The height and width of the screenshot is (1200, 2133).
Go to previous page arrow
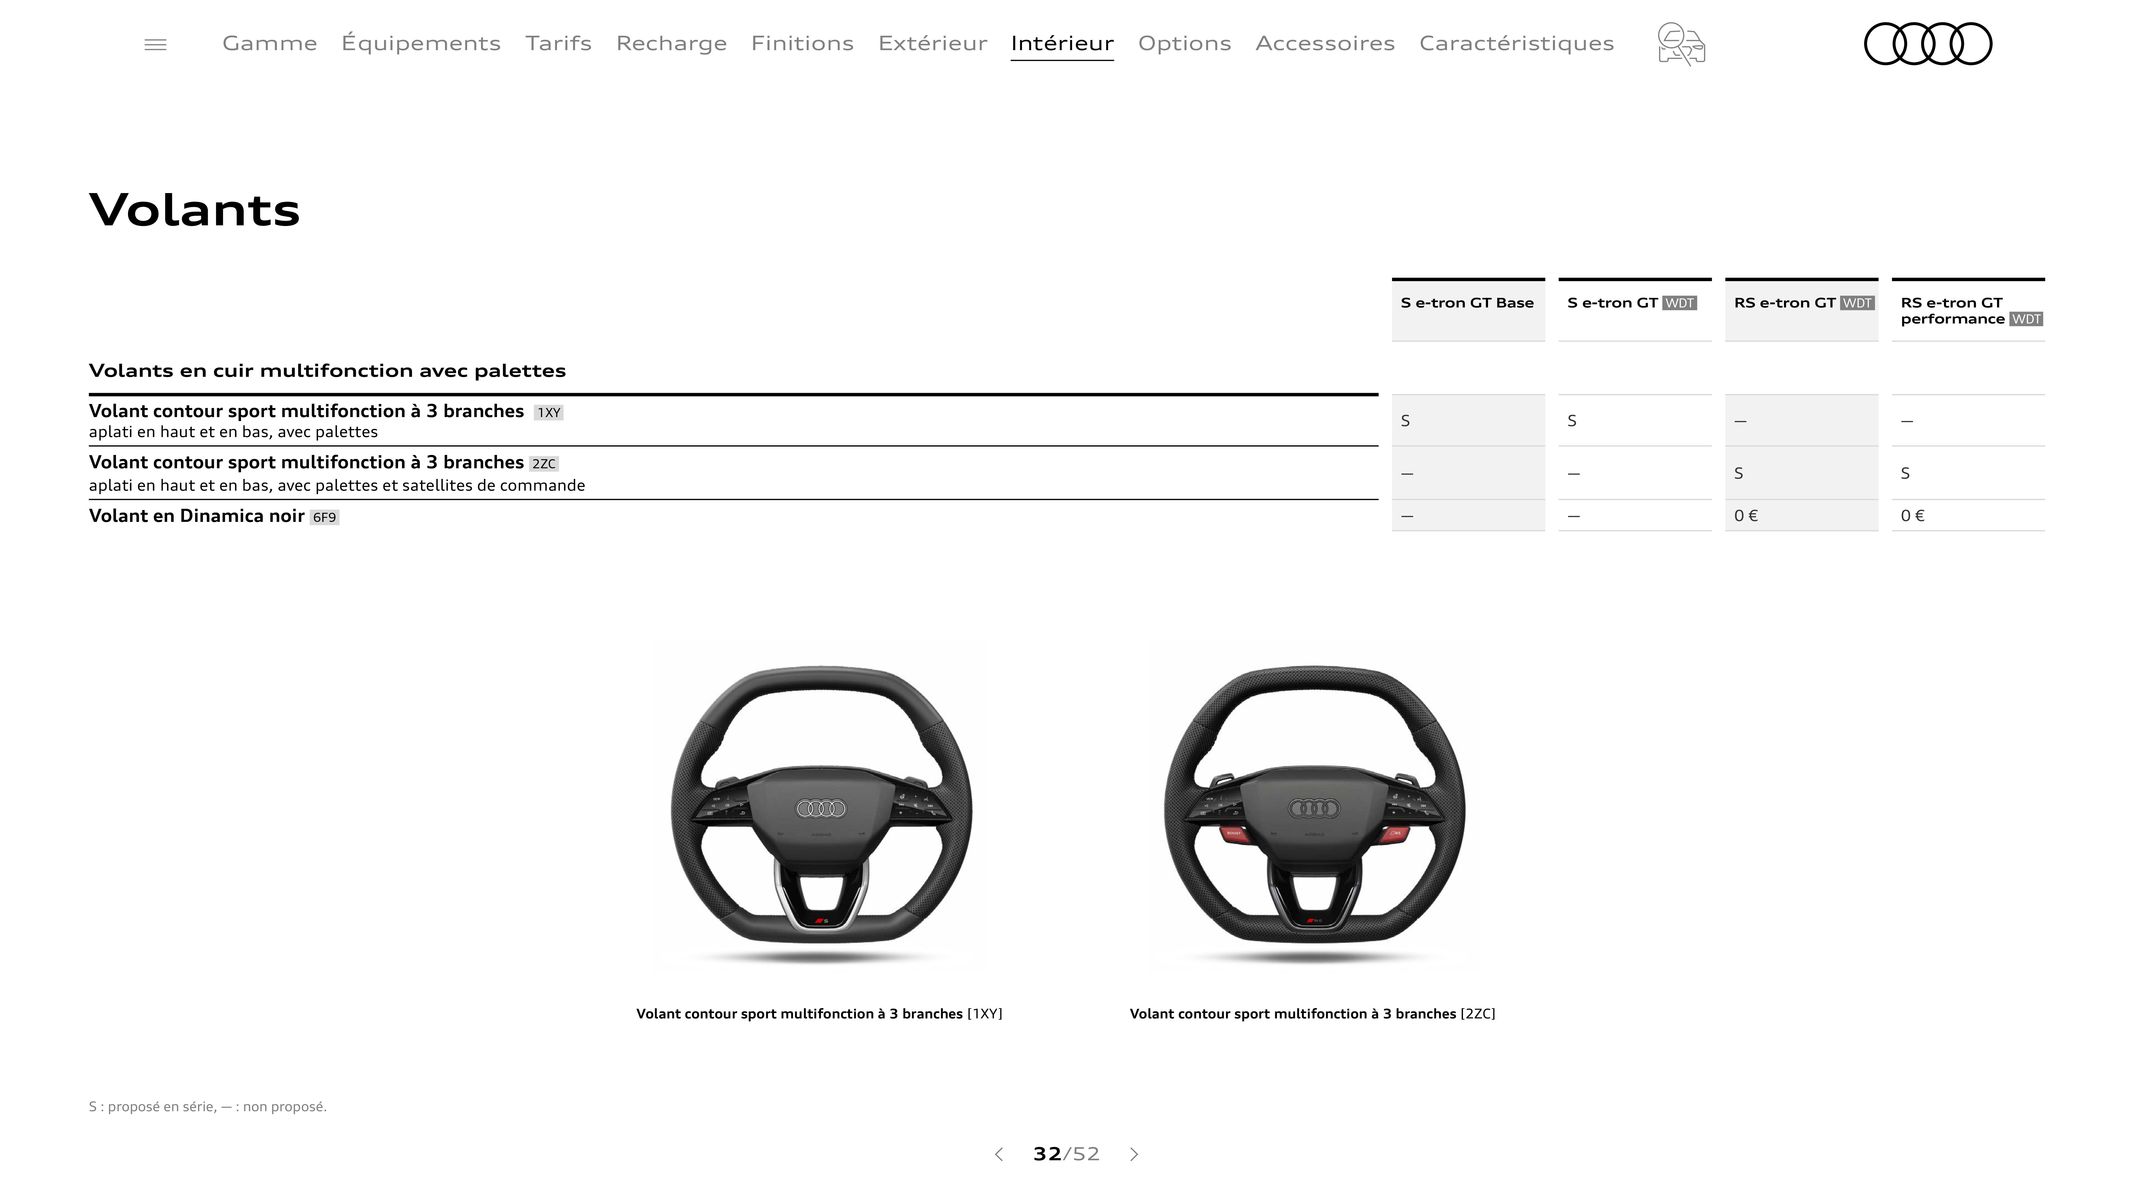(998, 1154)
